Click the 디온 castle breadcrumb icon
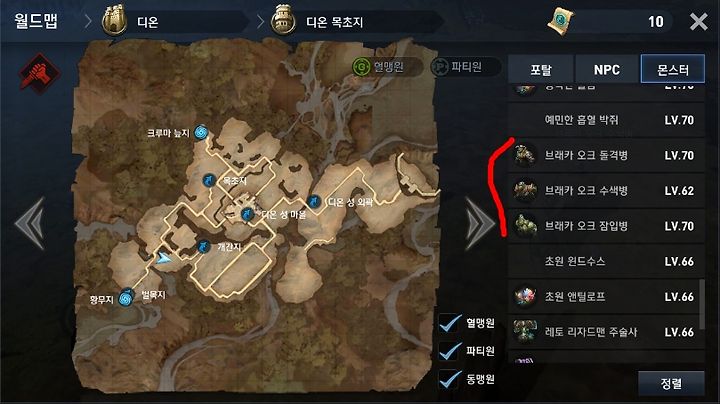Viewport: 720px width, 404px height. tap(114, 20)
